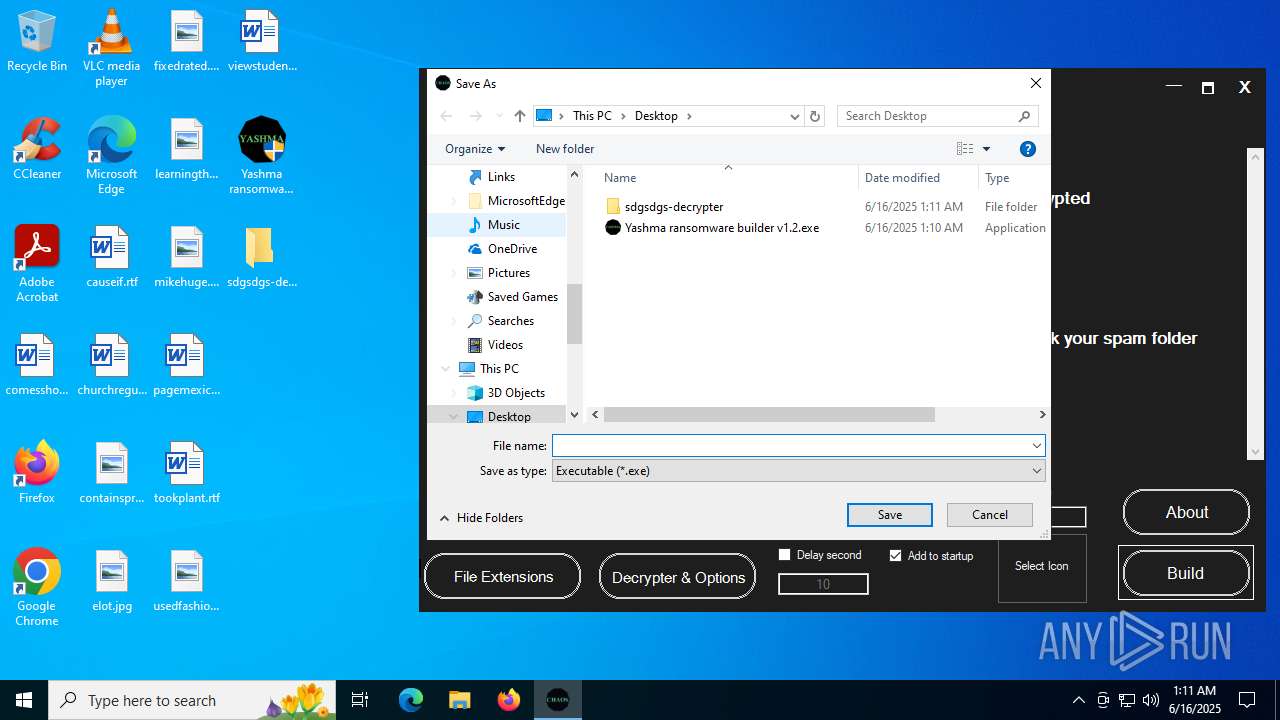
Task: Open Decrypter & Options button
Action: click(x=677, y=577)
